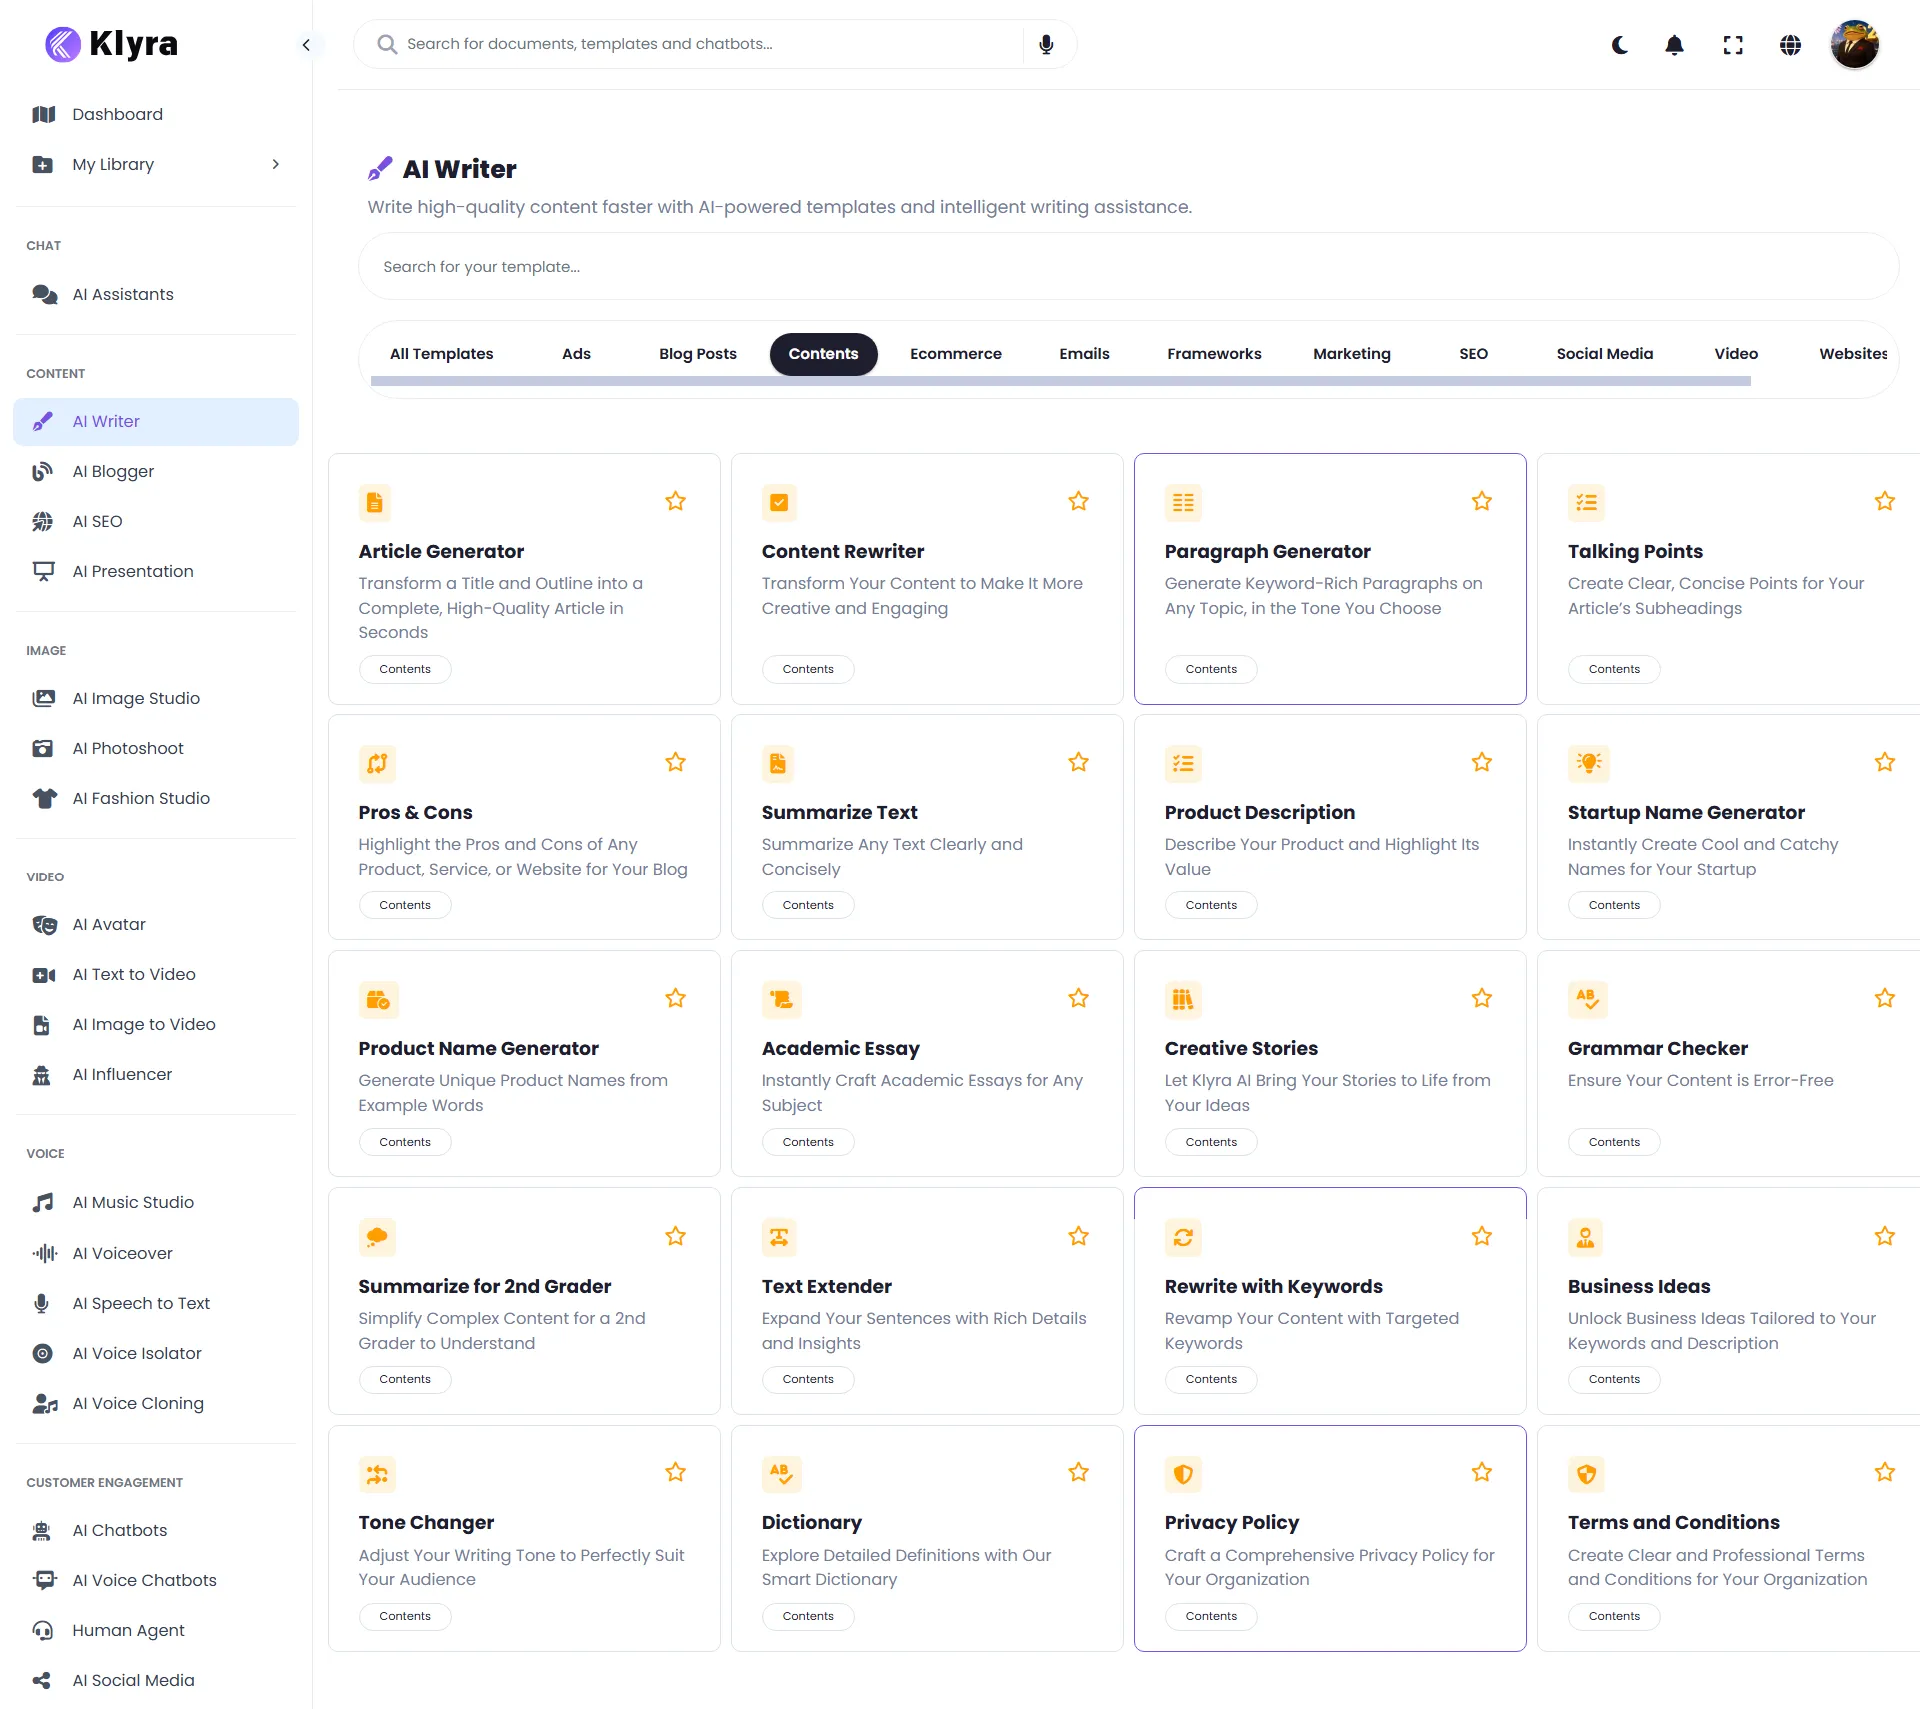Image resolution: width=1920 pixels, height=1709 pixels.
Task: Open notifications bell
Action: (x=1675, y=45)
